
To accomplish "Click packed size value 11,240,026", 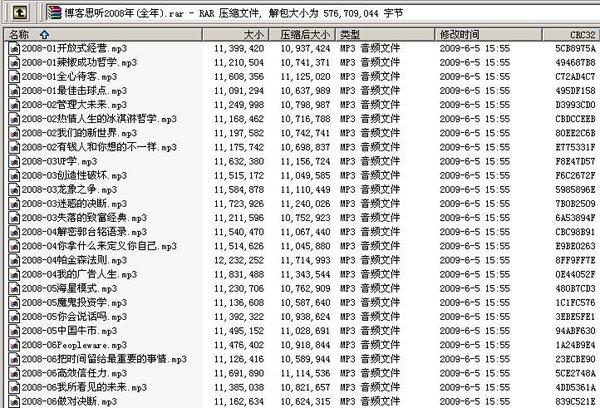I will coord(305,204).
